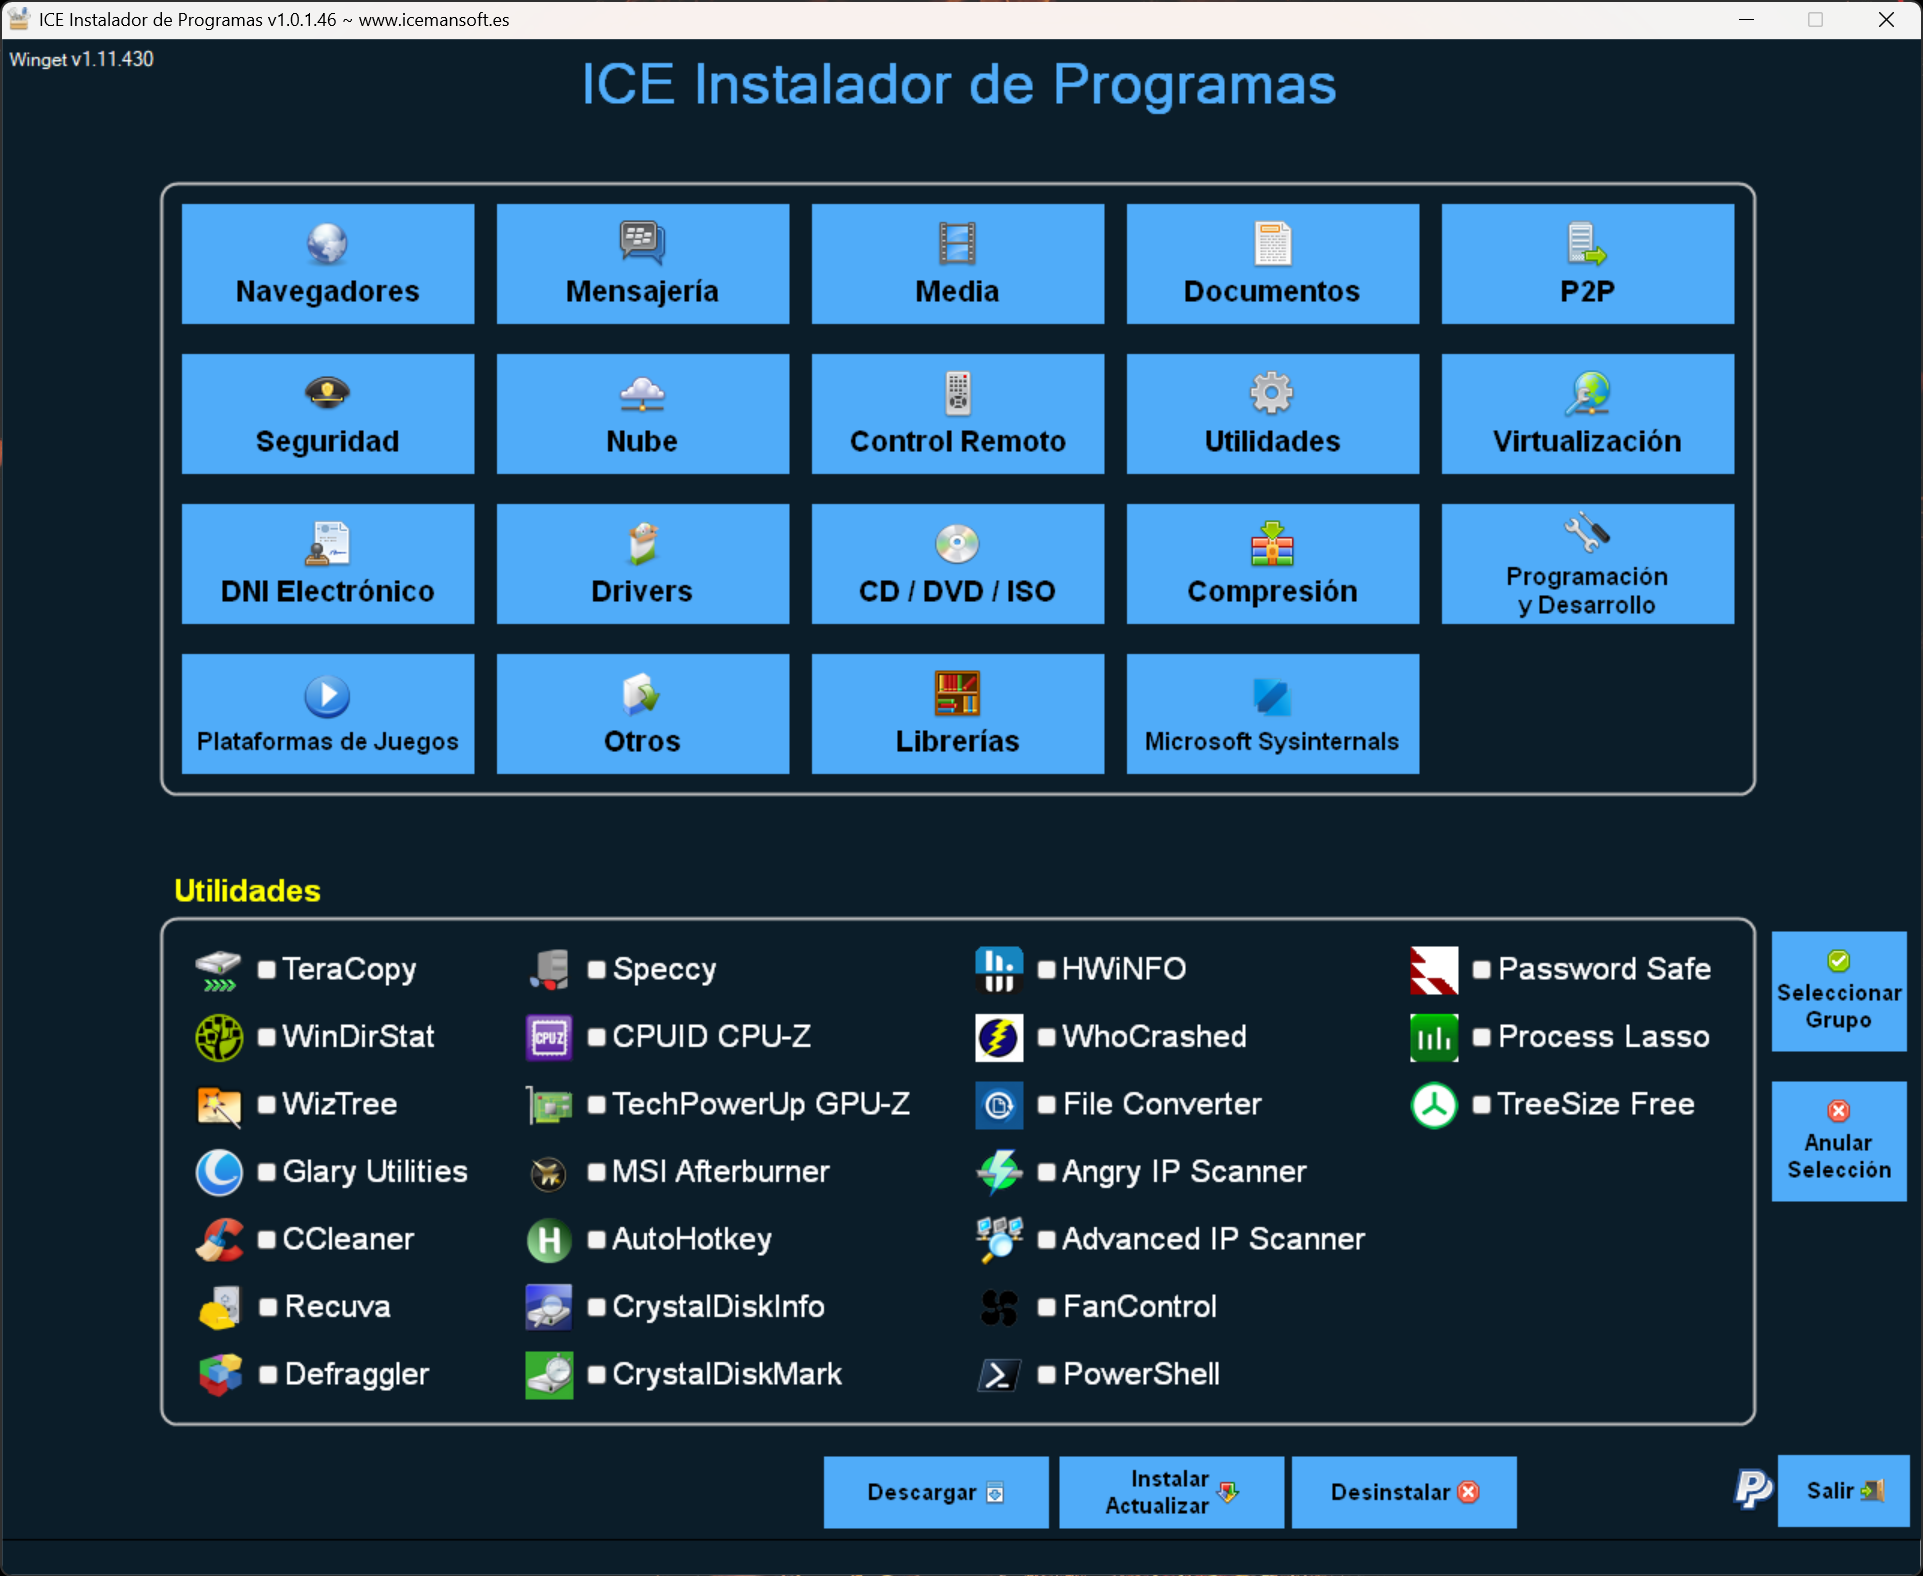
Task: Click the Seleccionar Grupo button
Action: (1838, 991)
